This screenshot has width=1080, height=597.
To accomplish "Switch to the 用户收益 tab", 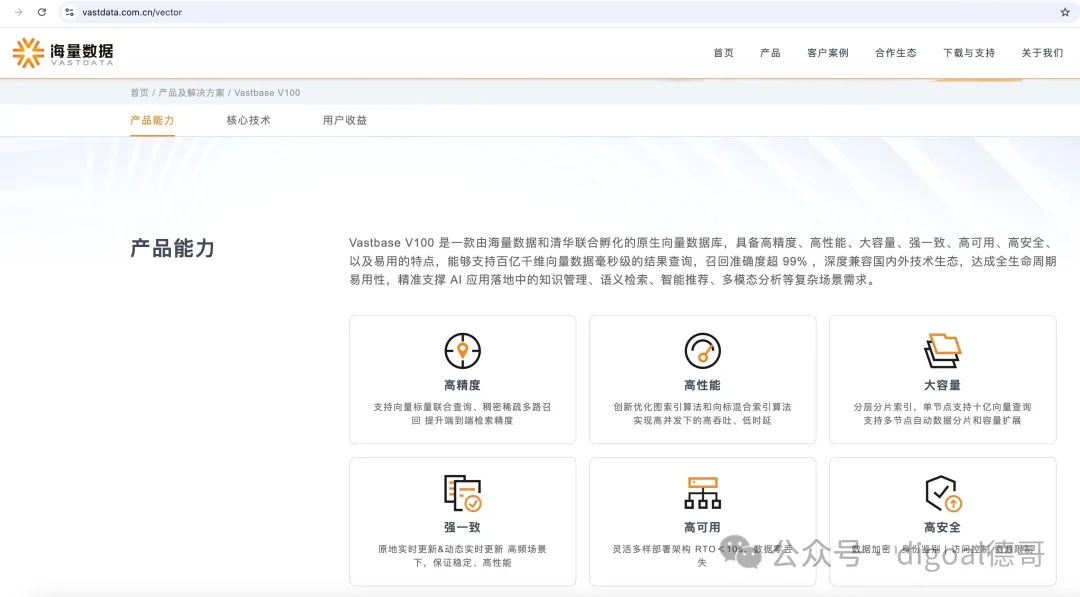I will (x=345, y=121).
